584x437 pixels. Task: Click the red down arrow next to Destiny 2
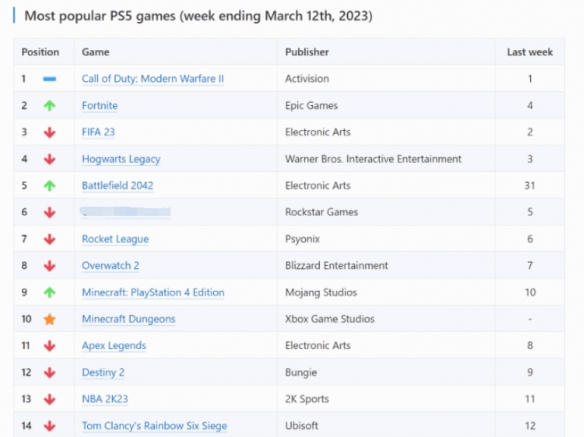point(50,373)
